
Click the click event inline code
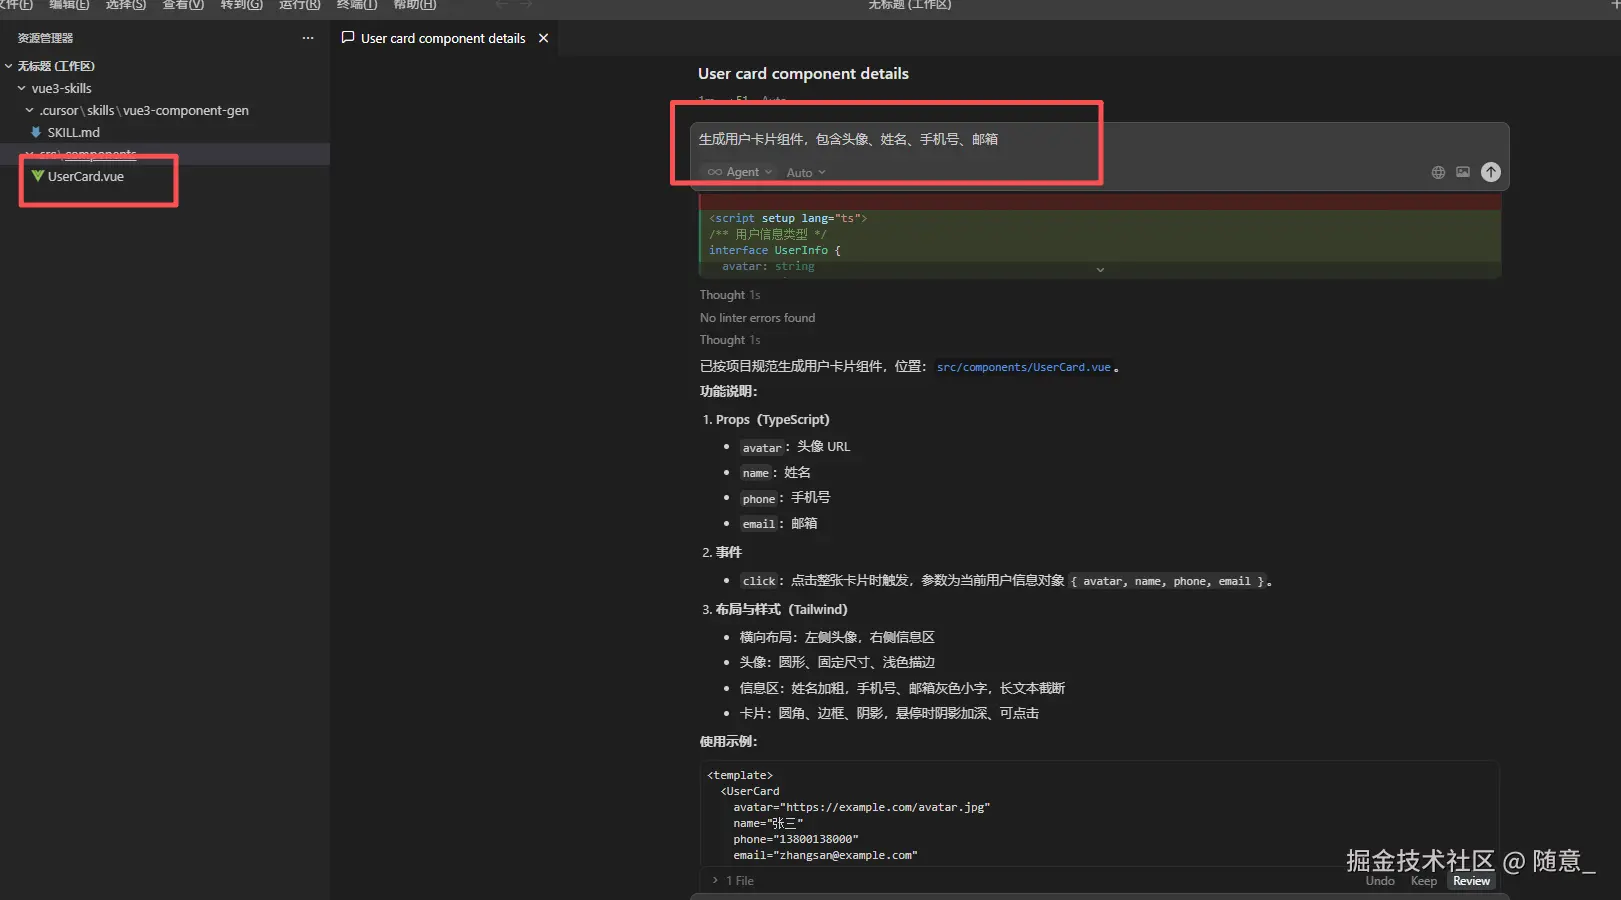pyautogui.click(x=759, y=581)
